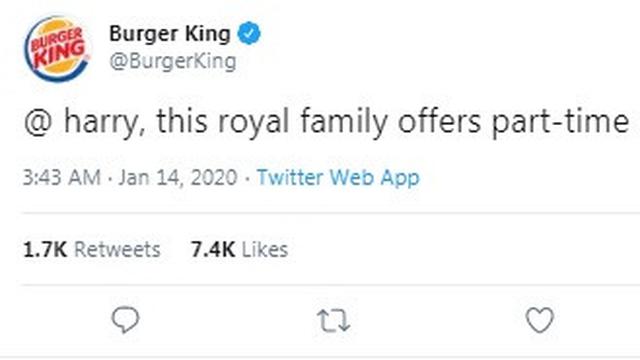This screenshot has height=360, width=640.
Task: View the 7.4K Likes list
Action: [240, 249]
